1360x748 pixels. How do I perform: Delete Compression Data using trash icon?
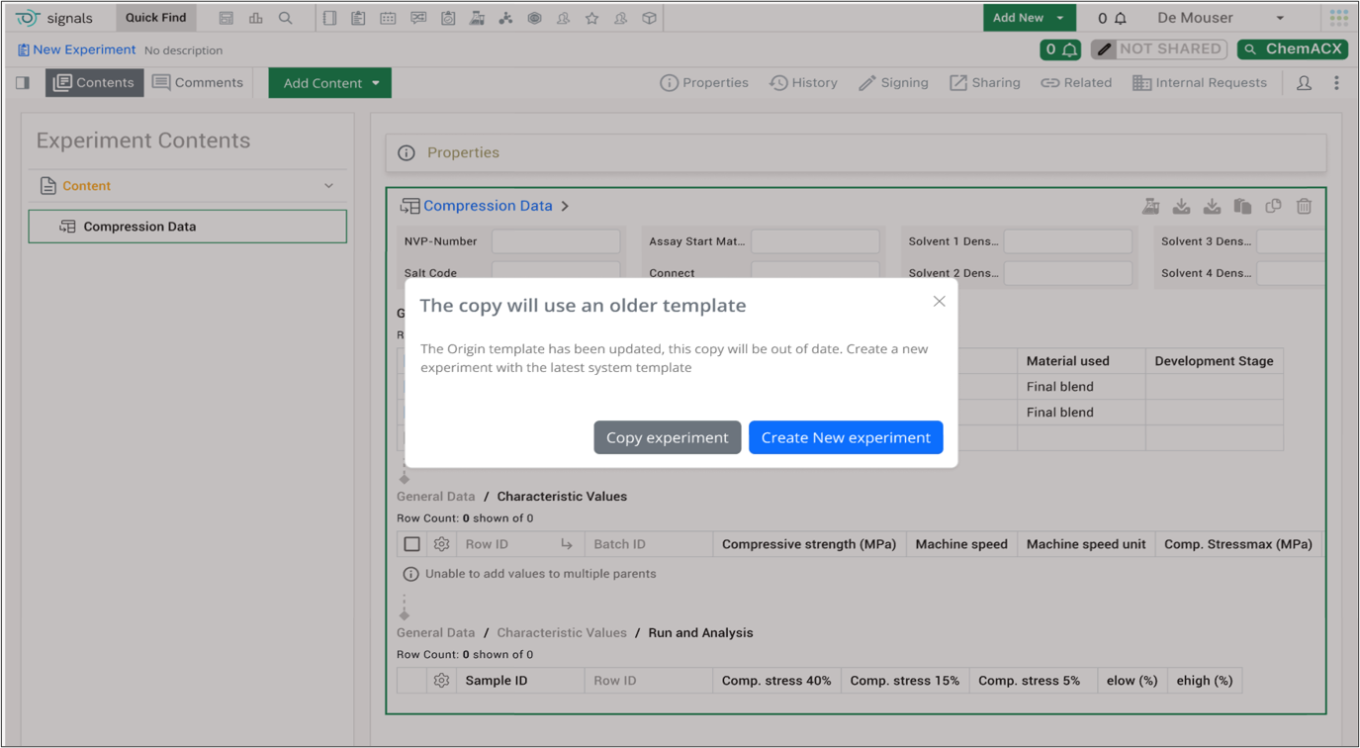(1304, 206)
